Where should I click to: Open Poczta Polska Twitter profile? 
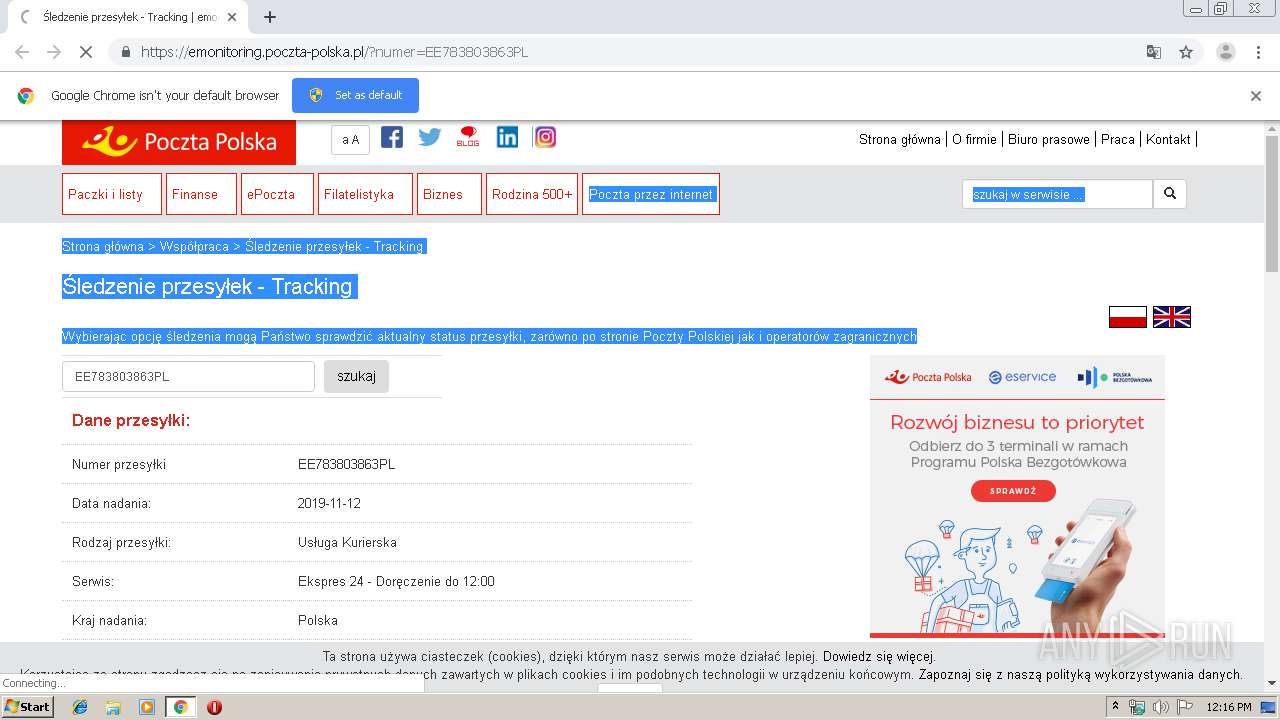(x=430, y=137)
